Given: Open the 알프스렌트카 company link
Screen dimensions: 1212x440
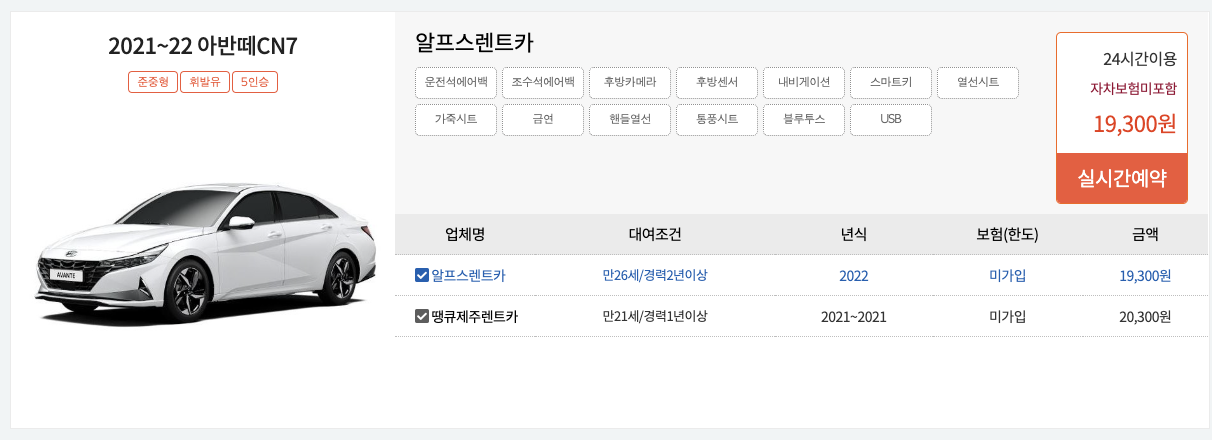Looking at the screenshot, I should pos(468,275).
